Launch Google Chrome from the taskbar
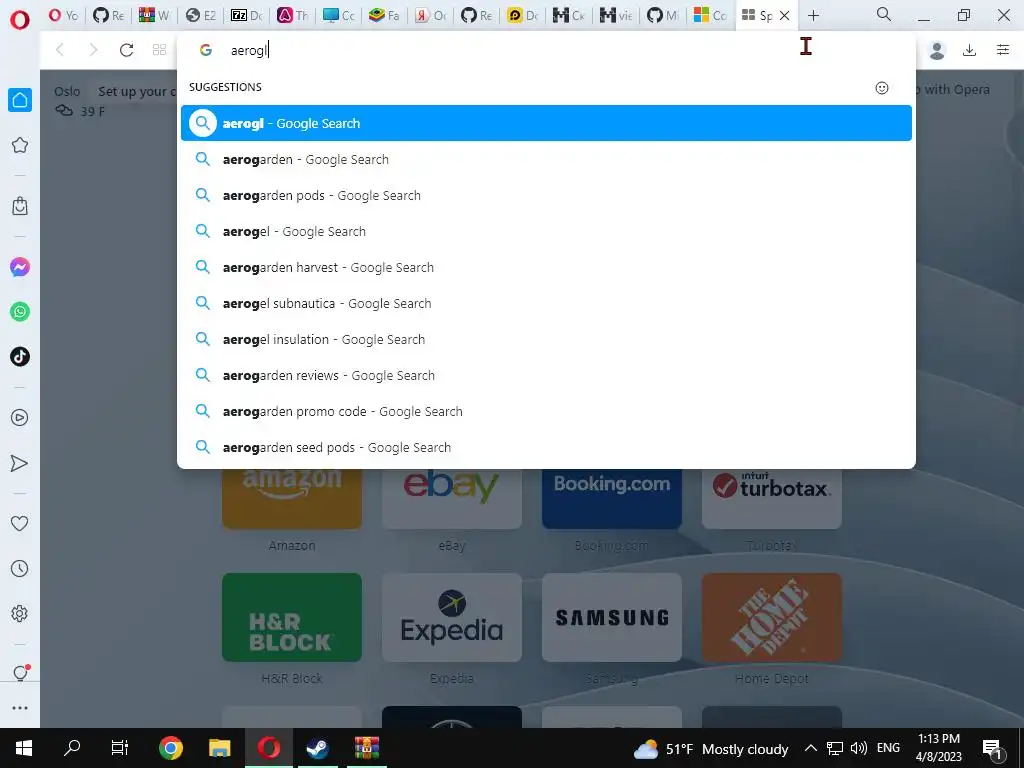Viewport: 1024px width, 768px height. (170, 748)
